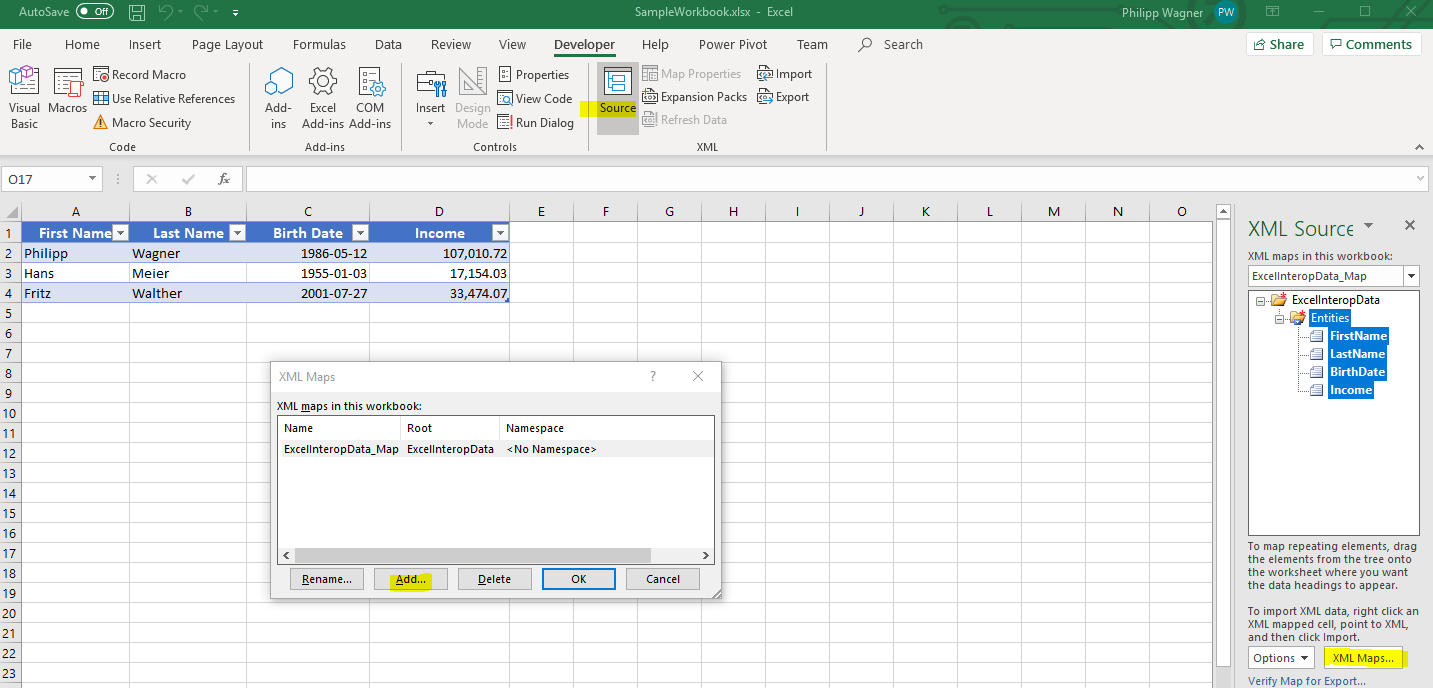Viewport: 1433px width, 688px height.
Task: Click the Insert Function fx icon
Action: [x=224, y=179]
